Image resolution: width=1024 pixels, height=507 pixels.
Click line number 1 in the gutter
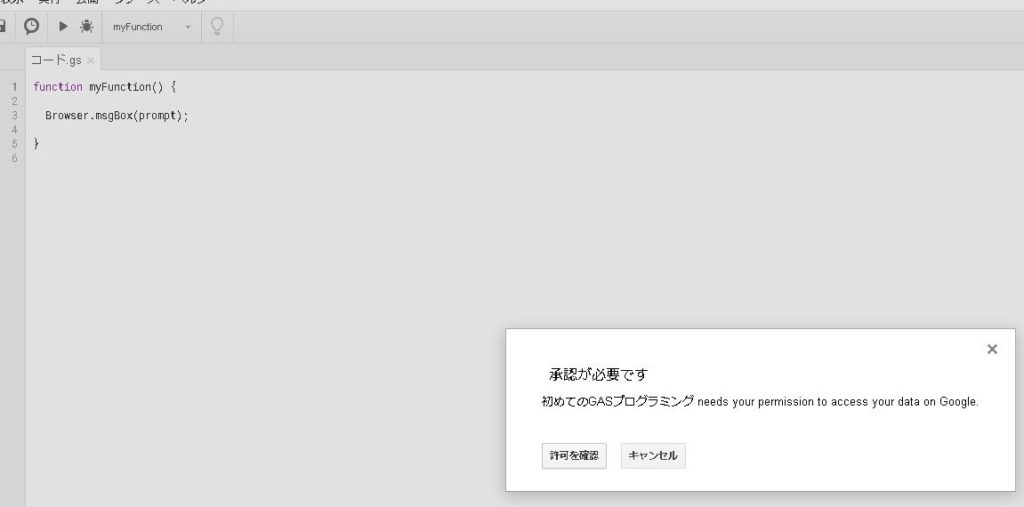tap(14, 87)
